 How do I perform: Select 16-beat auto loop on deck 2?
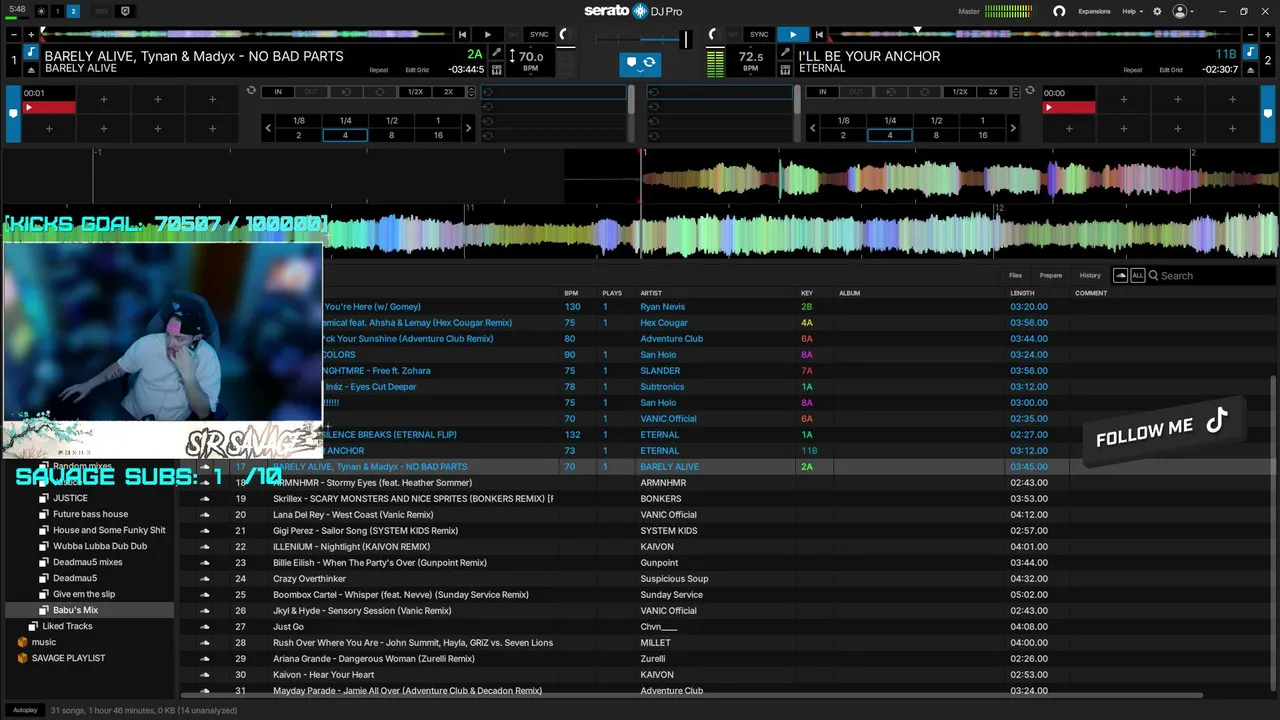(x=982, y=135)
